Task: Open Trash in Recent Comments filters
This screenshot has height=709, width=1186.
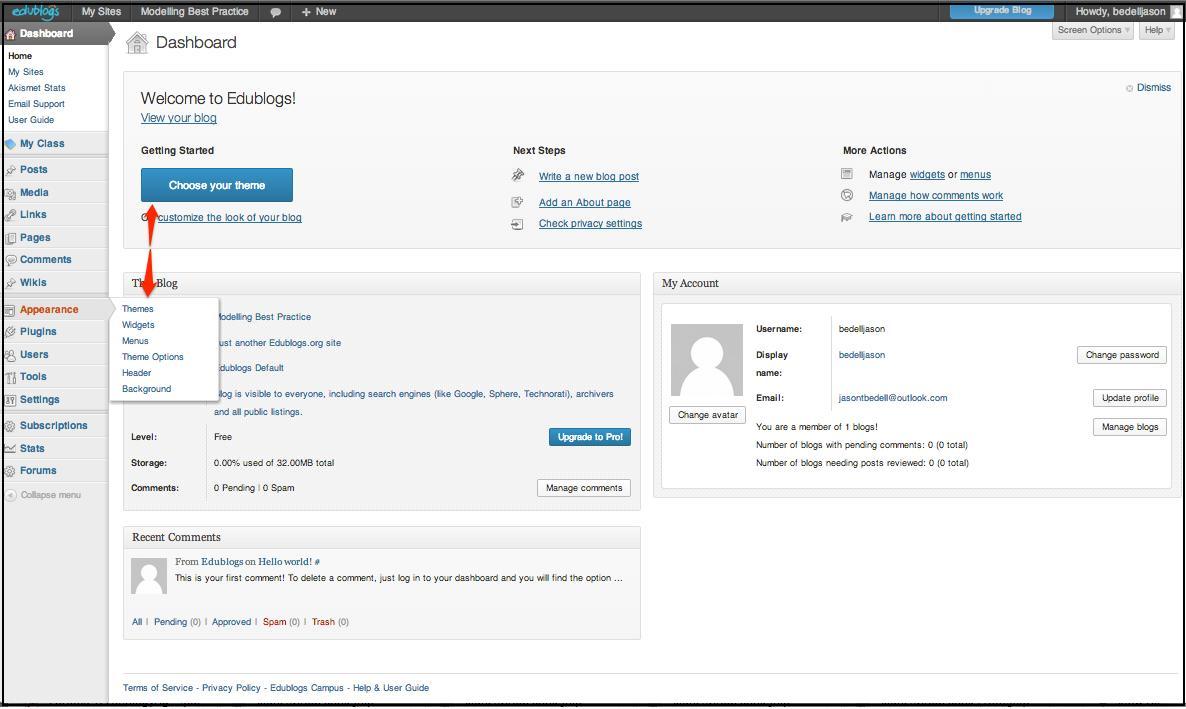Action: (323, 622)
